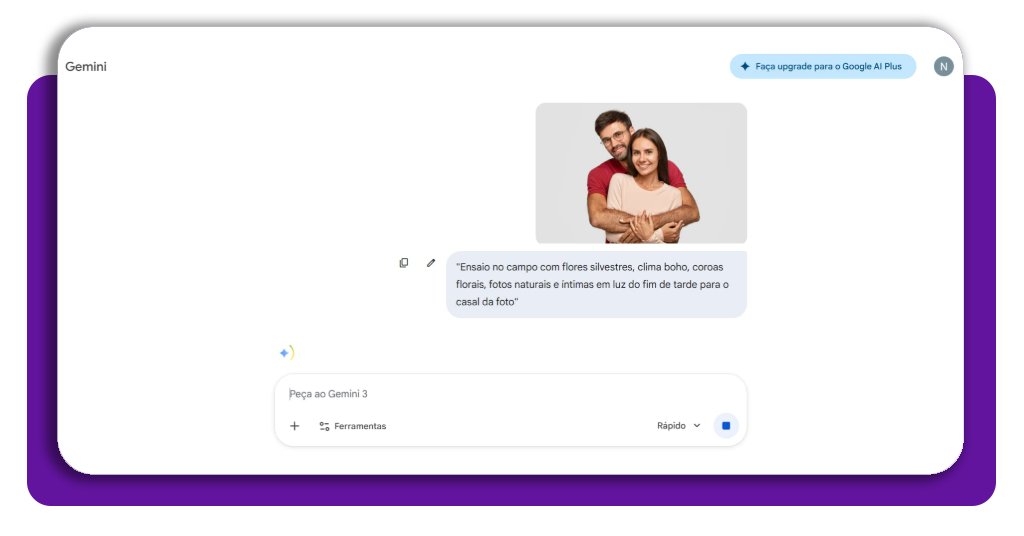Click the last prompt line casal da foto

tap(487, 302)
